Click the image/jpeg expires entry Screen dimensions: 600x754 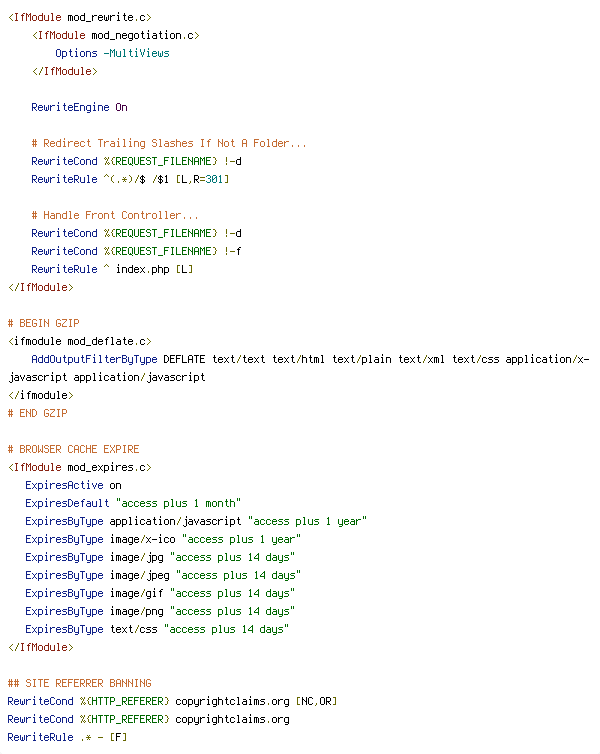163,576
